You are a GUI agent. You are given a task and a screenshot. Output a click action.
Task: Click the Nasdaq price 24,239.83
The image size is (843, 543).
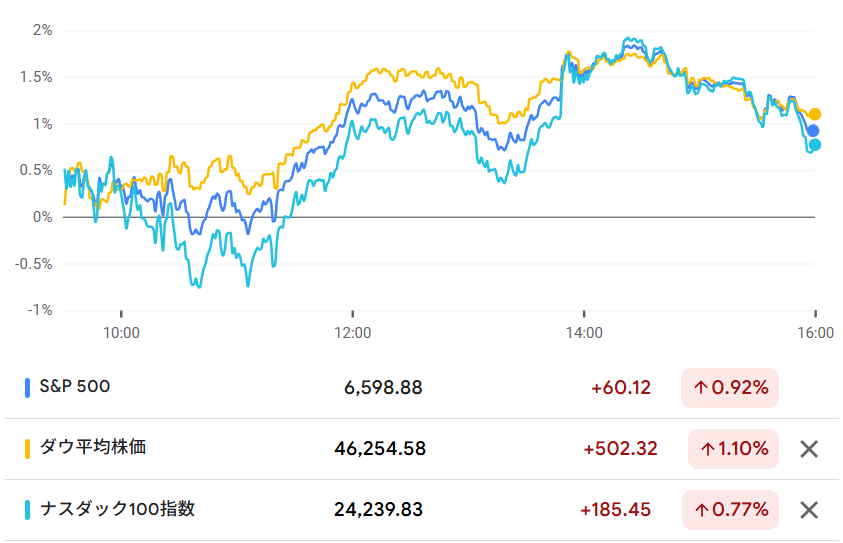pyautogui.click(x=378, y=510)
